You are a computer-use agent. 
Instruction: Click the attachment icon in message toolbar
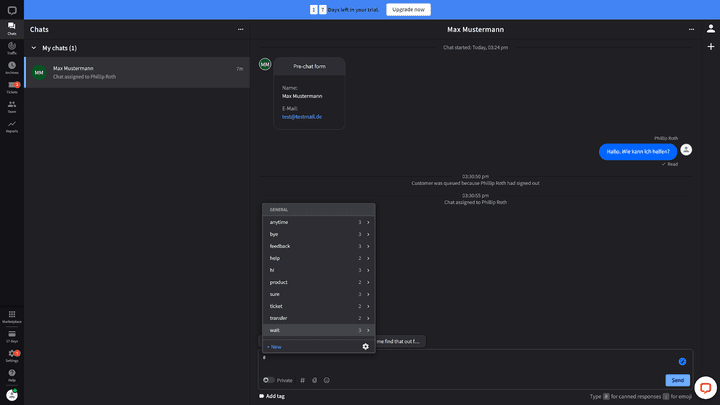click(314, 380)
